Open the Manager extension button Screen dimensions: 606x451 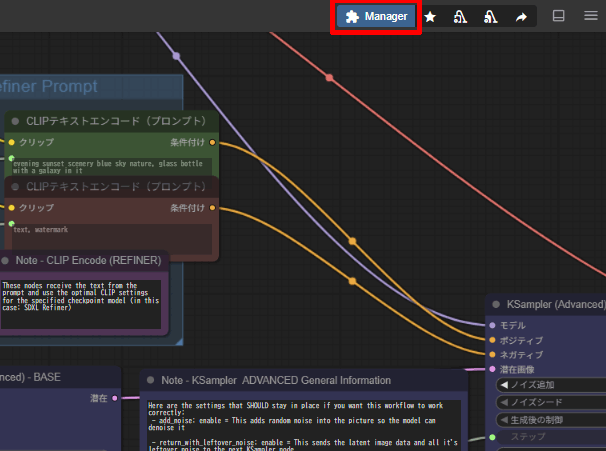[376, 17]
